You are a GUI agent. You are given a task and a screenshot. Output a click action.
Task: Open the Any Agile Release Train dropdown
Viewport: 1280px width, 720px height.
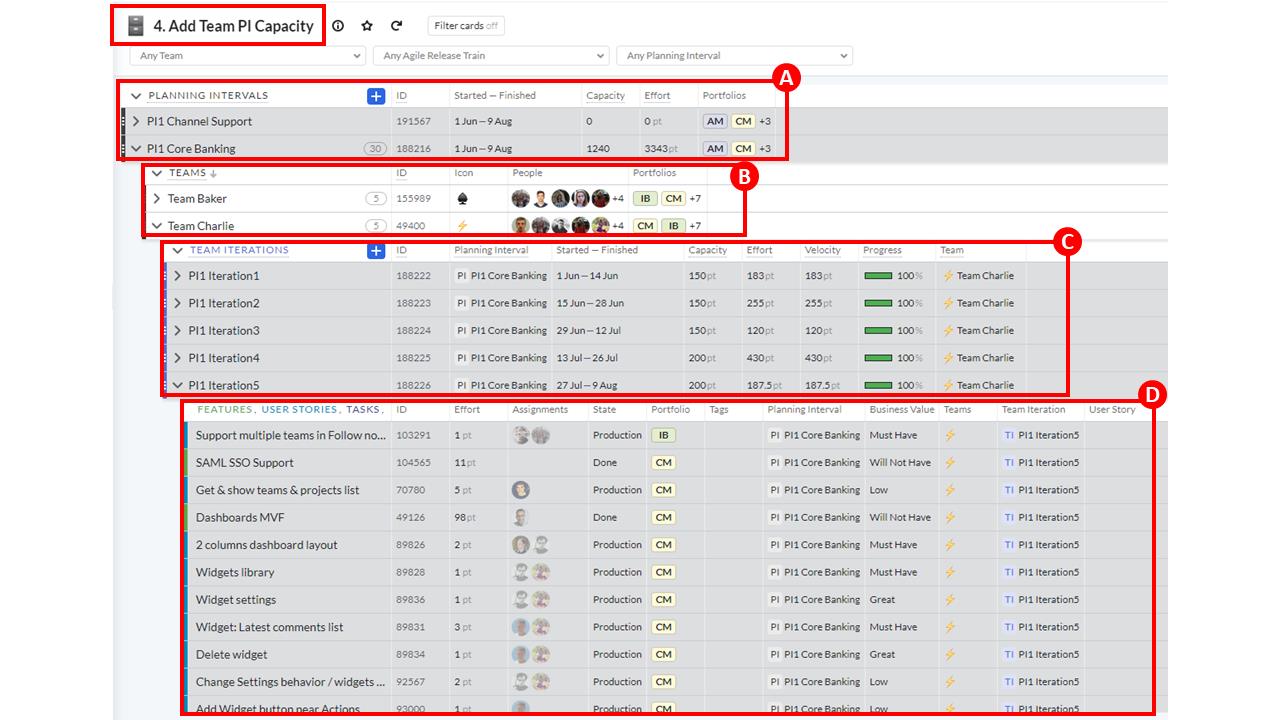(490, 56)
